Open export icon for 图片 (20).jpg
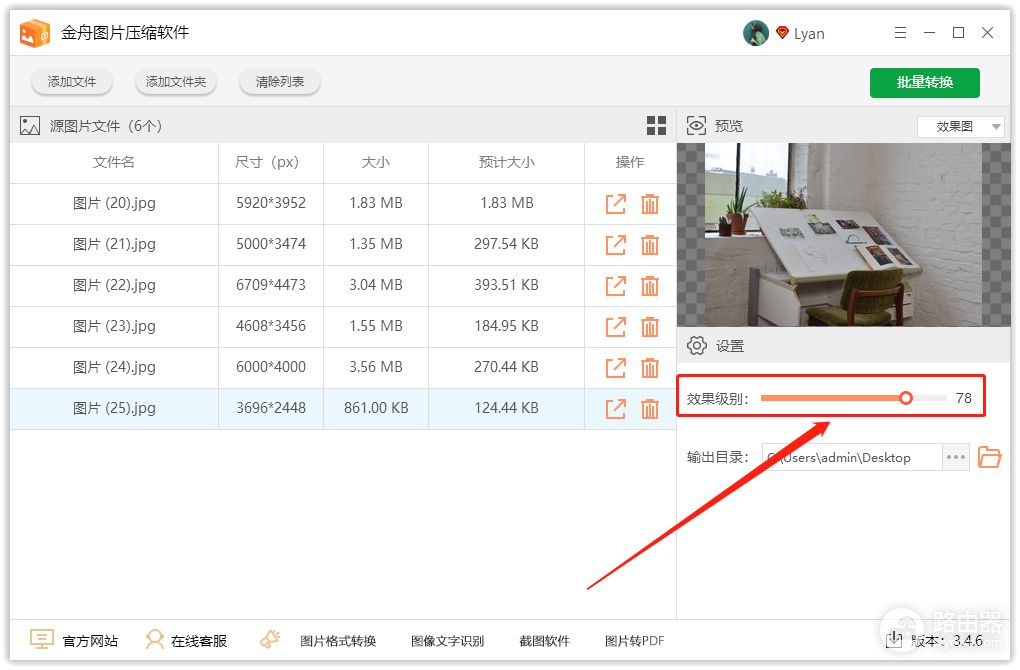Image resolution: width=1020 pixels, height=670 pixels. coord(616,204)
